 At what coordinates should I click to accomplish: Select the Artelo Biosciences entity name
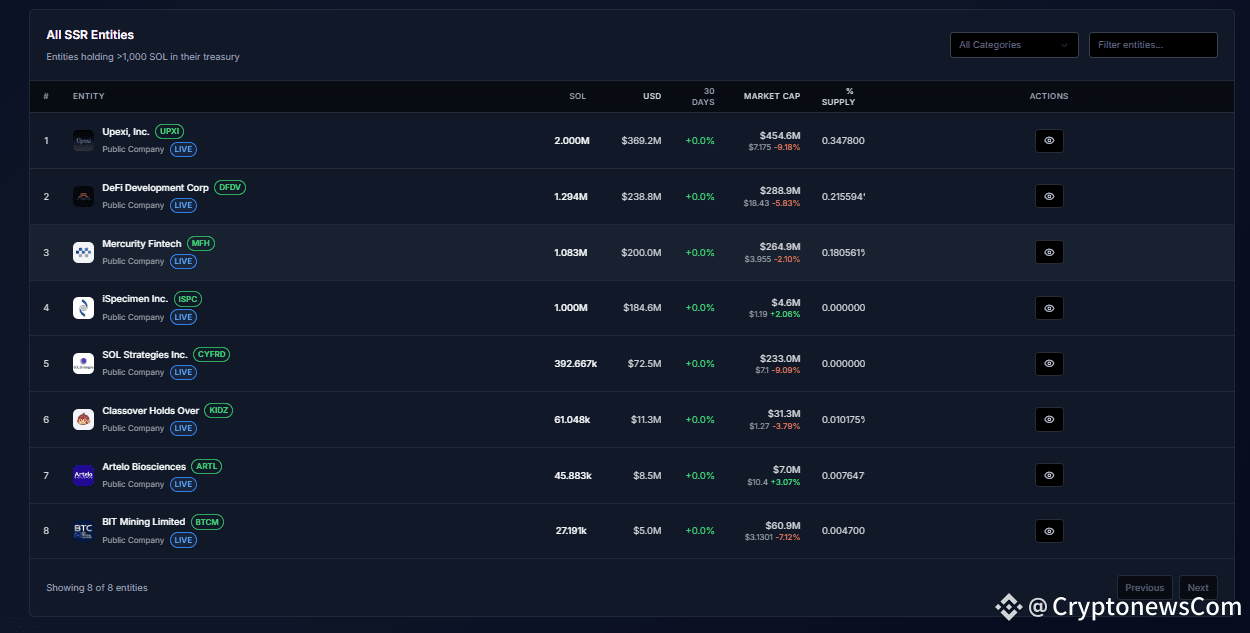click(144, 467)
